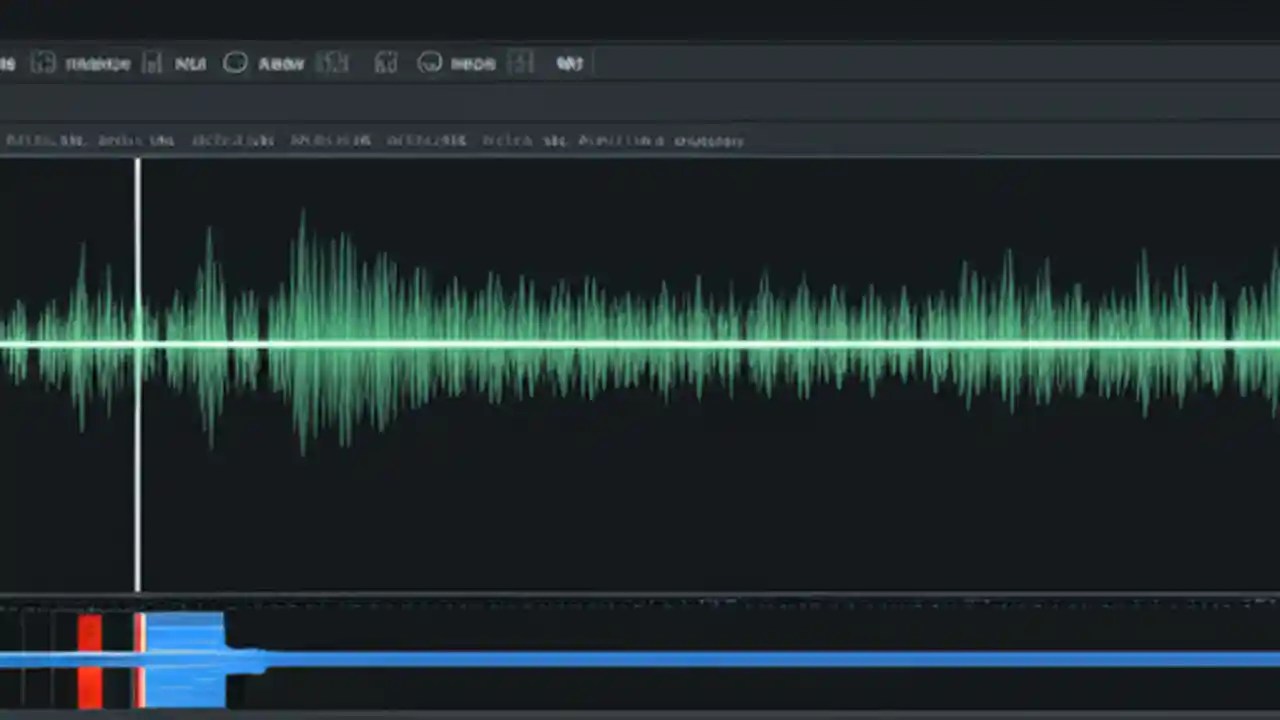Select the headphones monitoring icon

tap(386, 63)
